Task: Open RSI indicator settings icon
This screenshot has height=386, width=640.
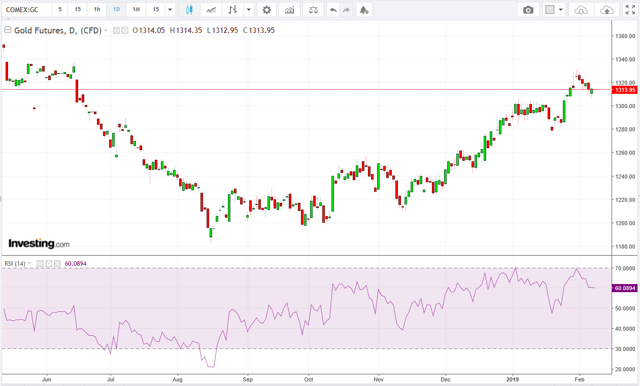Action: coord(49,264)
